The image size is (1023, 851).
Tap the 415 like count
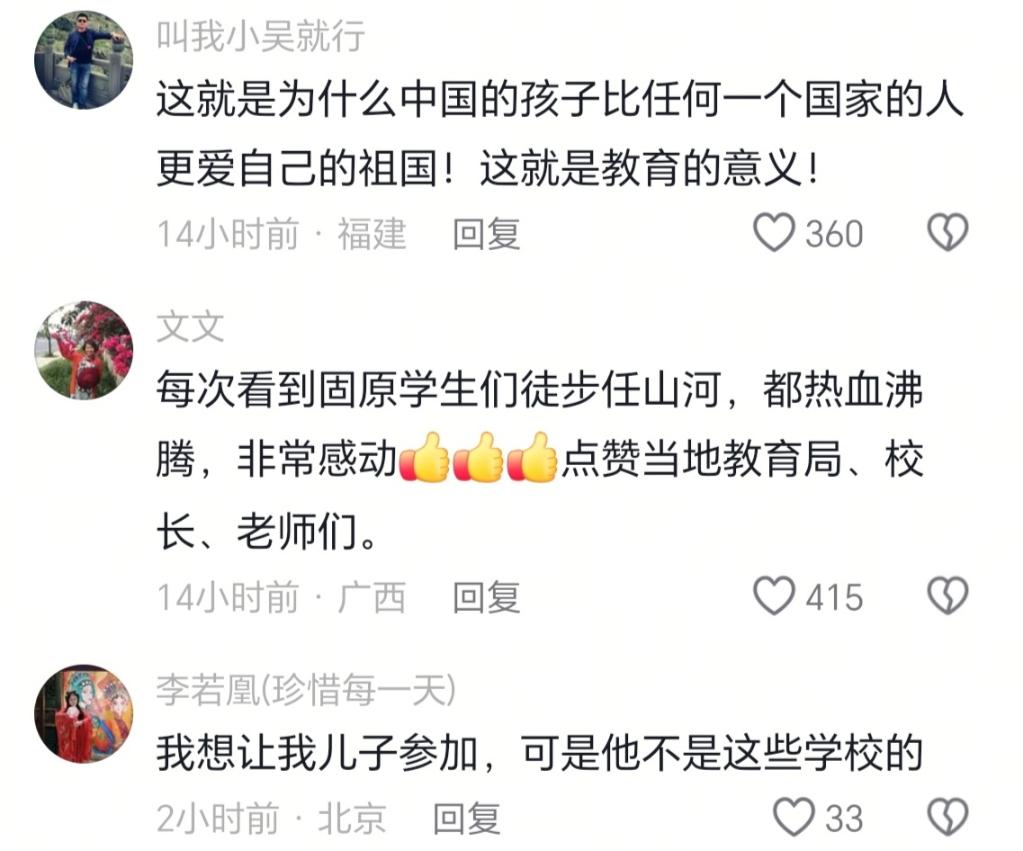(834, 597)
